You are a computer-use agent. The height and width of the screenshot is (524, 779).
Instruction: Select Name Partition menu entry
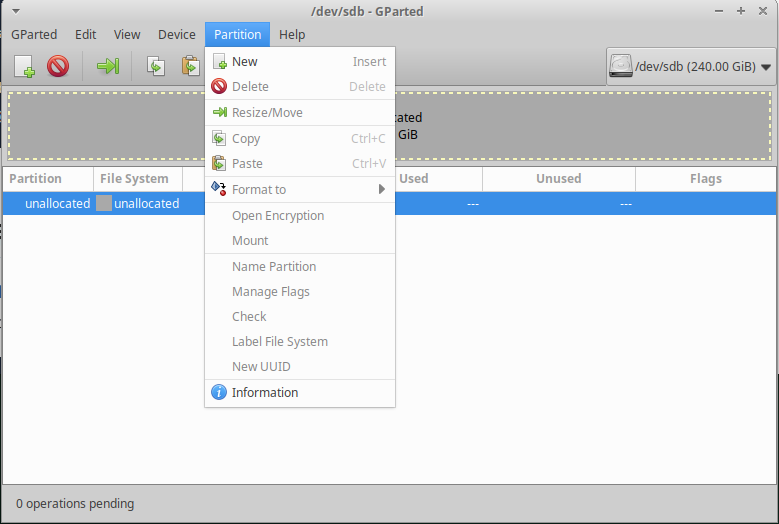(300, 267)
